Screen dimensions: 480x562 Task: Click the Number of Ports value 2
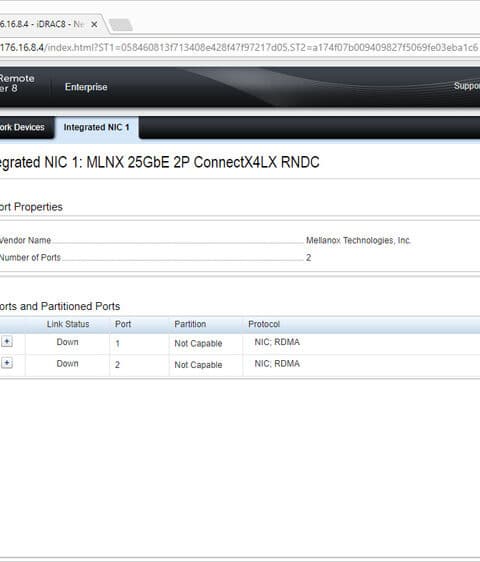[x=309, y=258]
